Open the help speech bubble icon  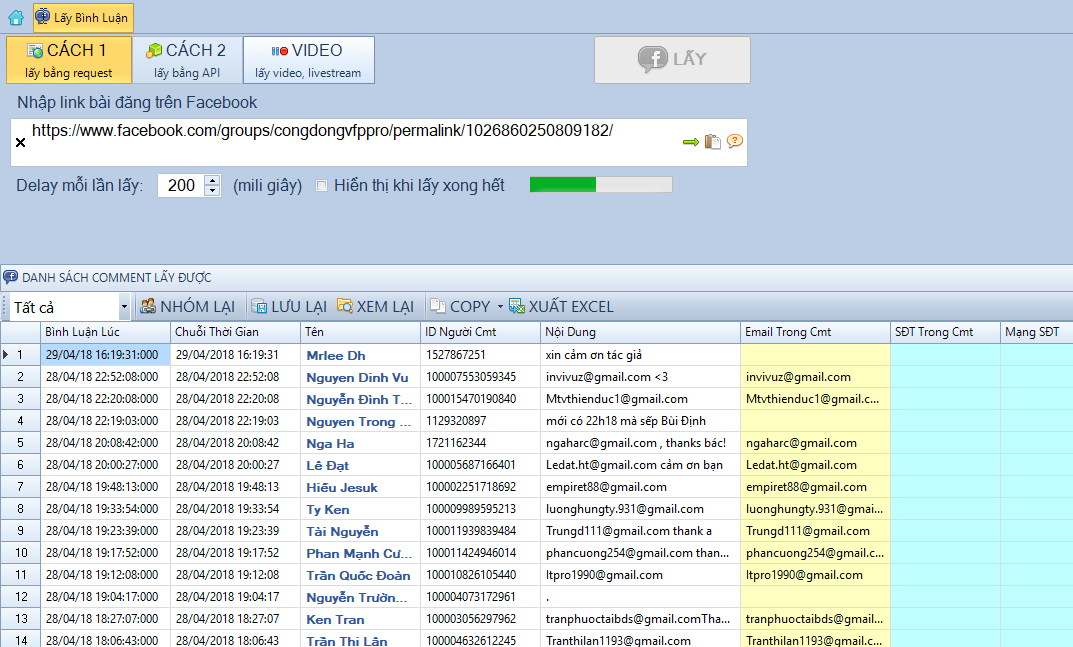coord(735,141)
